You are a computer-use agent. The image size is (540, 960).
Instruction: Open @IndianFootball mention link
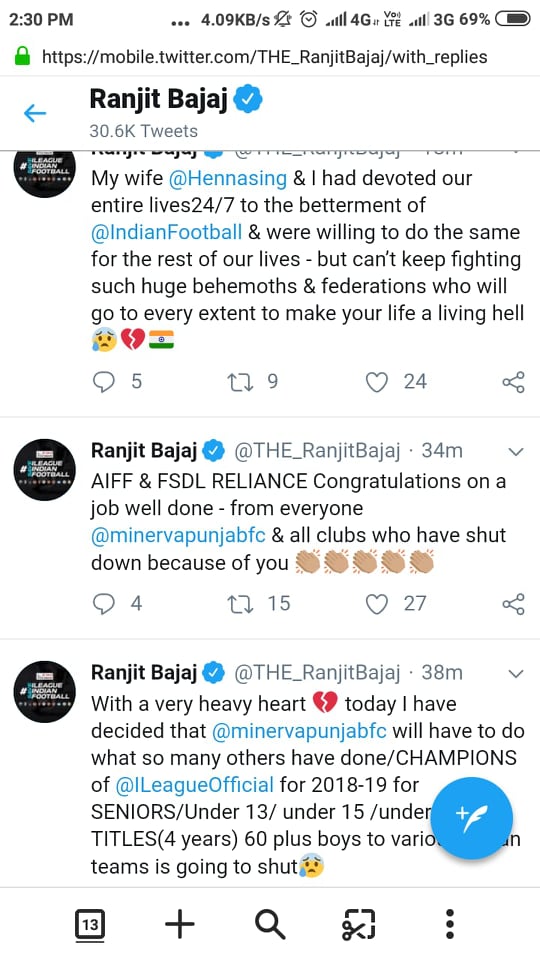[x=167, y=232]
